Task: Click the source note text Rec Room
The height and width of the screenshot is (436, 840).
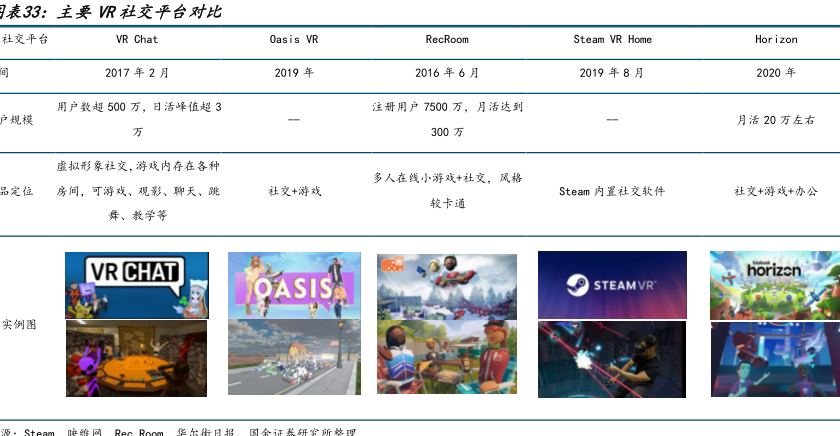Action: click(139, 432)
